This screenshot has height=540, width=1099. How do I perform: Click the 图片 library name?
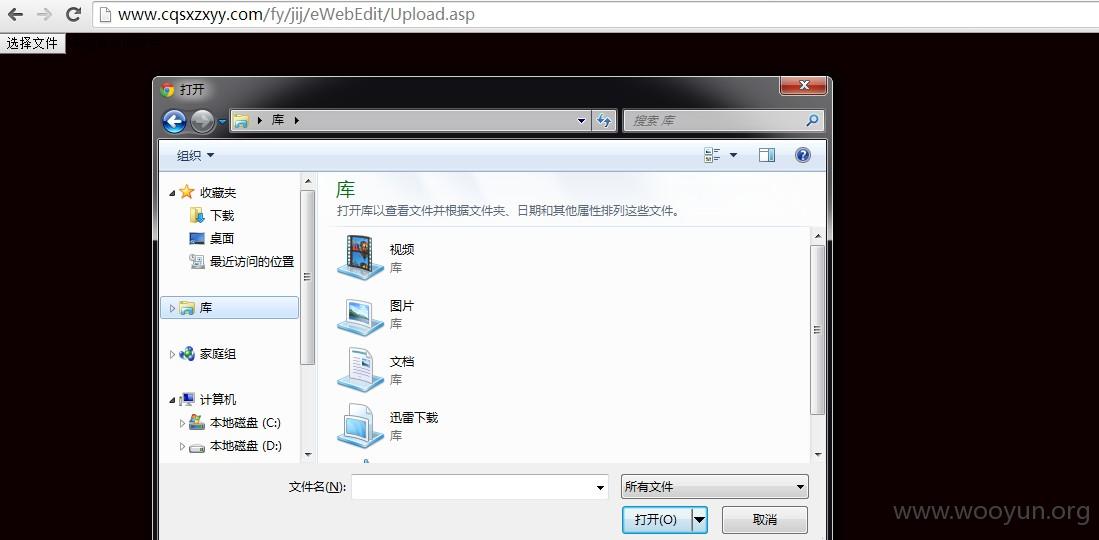click(x=402, y=306)
